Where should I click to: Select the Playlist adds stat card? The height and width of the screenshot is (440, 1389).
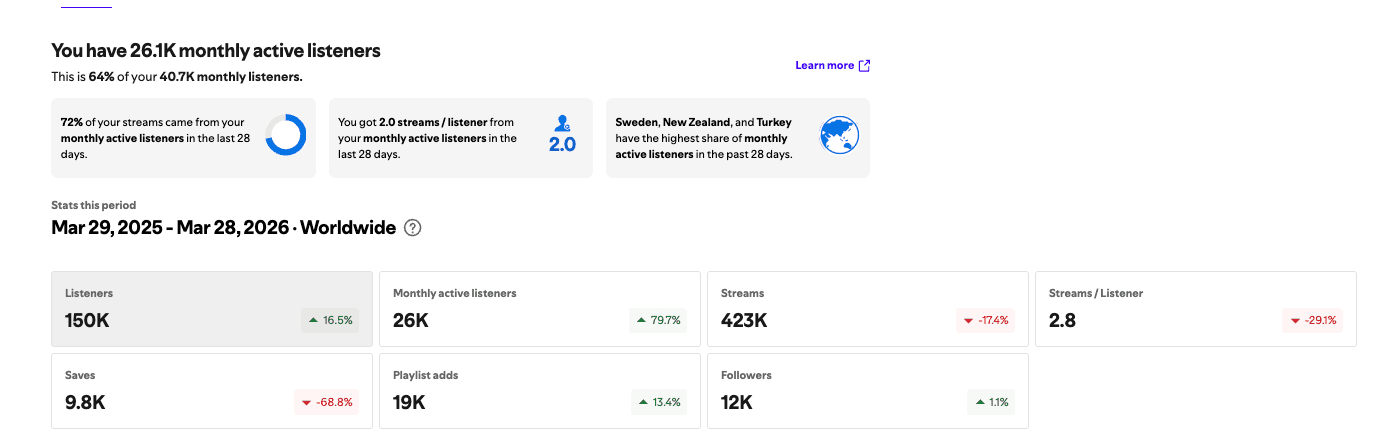[x=540, y=391]
